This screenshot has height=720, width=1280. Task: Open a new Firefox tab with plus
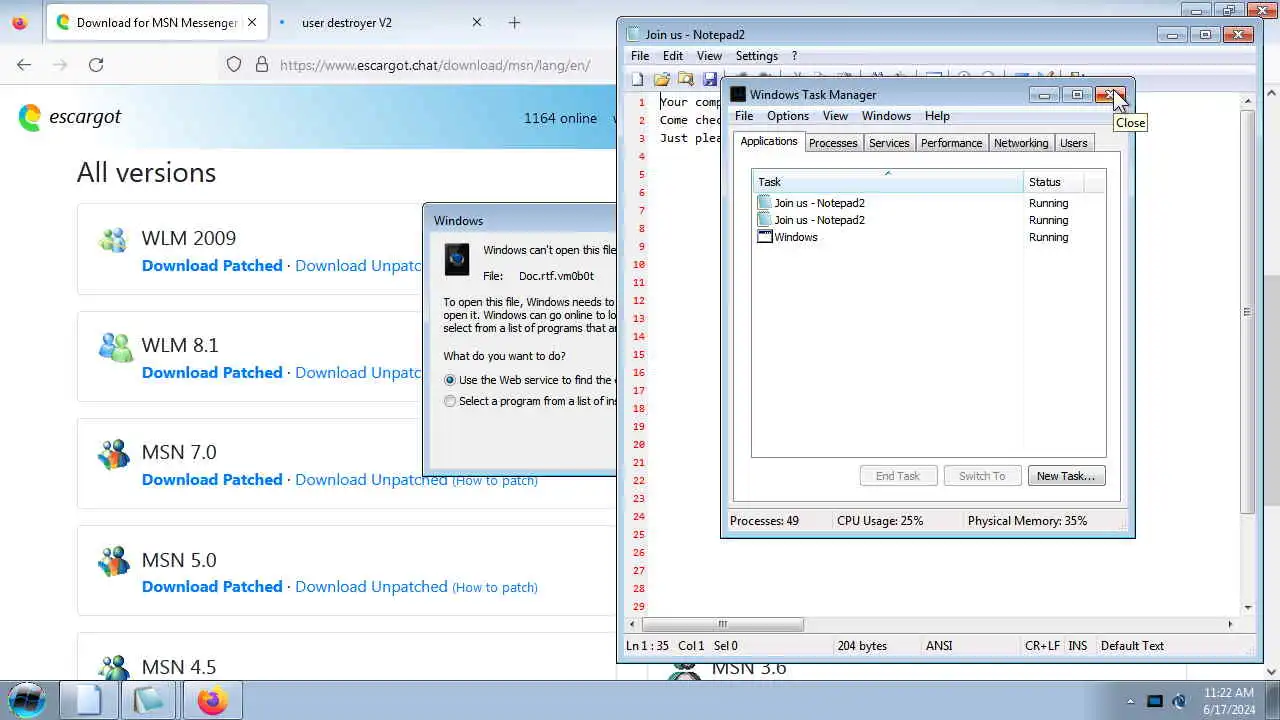click(514, 22)
